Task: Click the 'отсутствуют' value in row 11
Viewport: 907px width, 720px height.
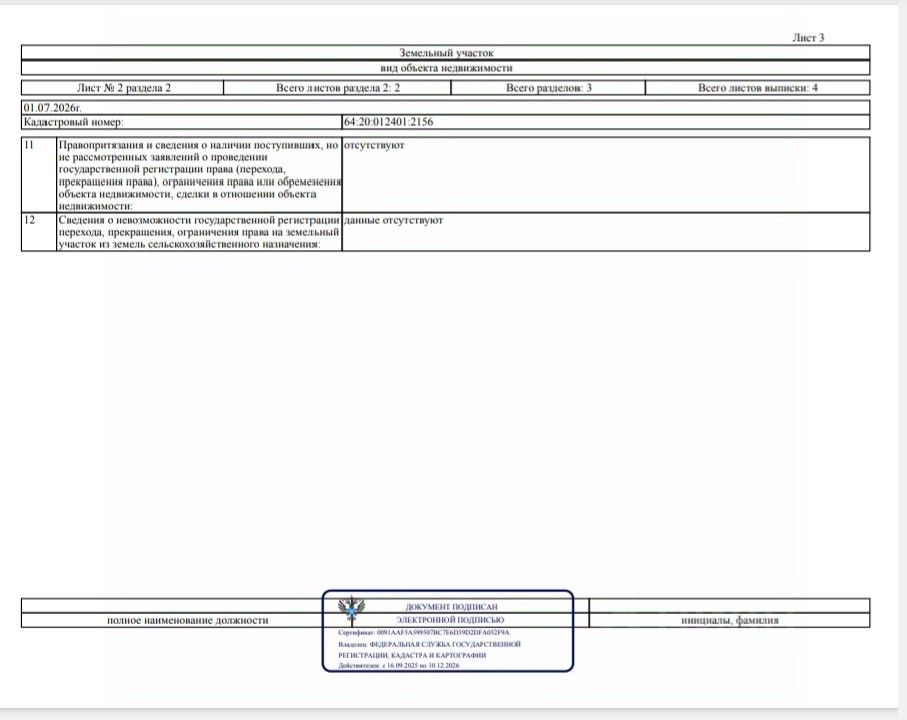Action: (374, 145)
